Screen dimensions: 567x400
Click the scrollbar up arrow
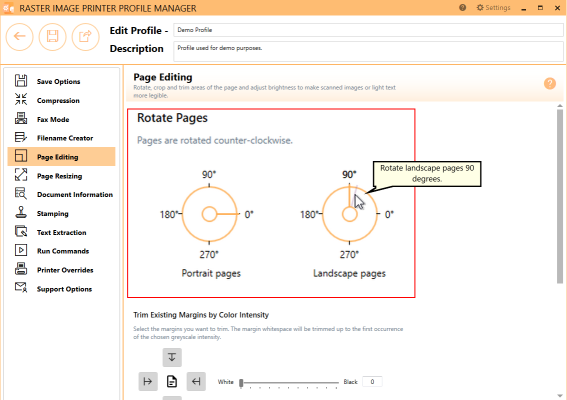click(560, 106)
